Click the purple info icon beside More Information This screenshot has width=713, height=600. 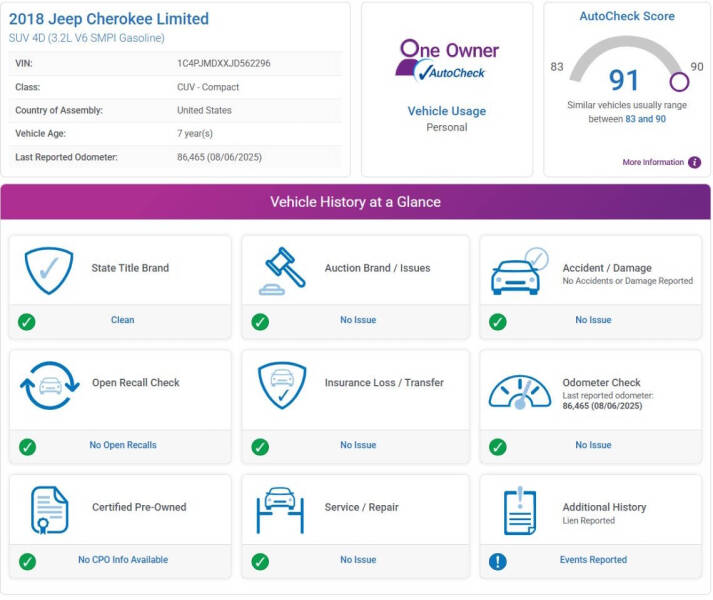coord(694,162)
